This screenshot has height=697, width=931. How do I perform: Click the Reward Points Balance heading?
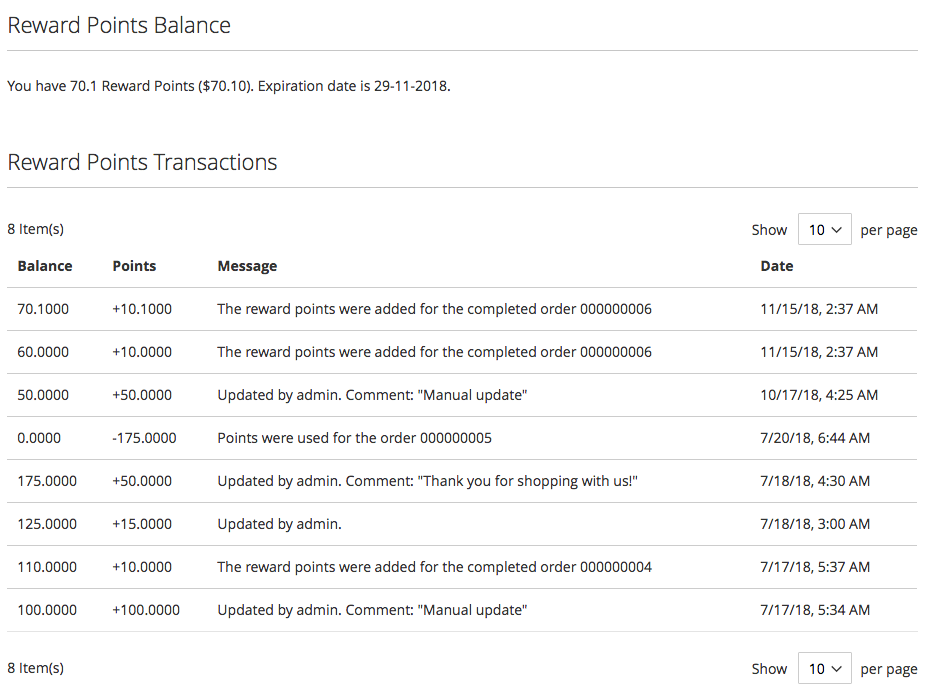click(119, 26)
